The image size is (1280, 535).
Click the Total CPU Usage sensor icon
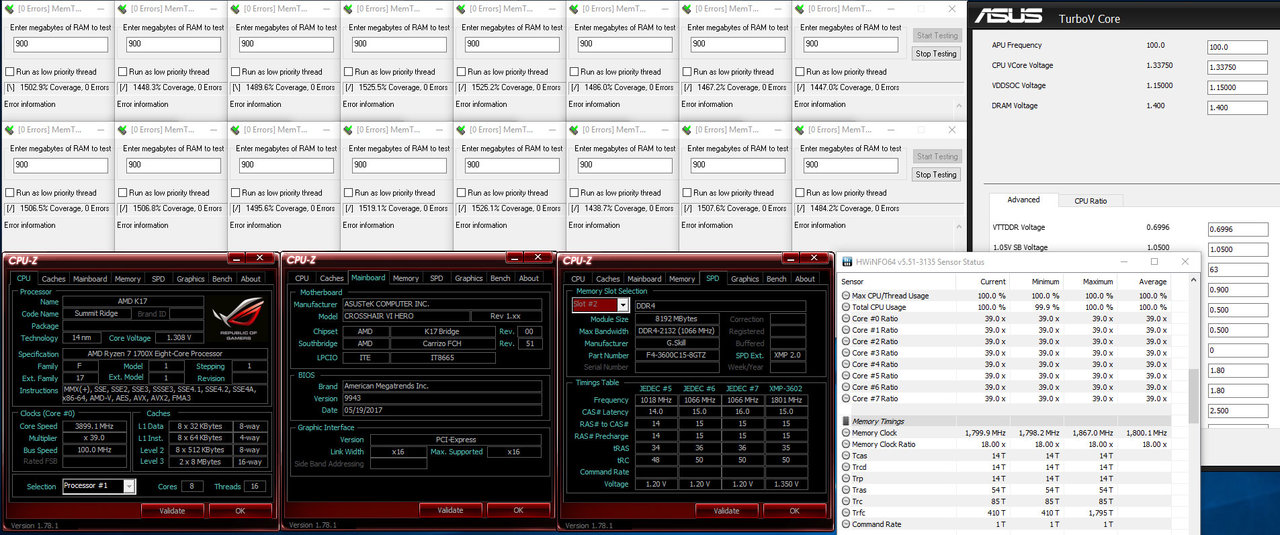click(845, 307)
